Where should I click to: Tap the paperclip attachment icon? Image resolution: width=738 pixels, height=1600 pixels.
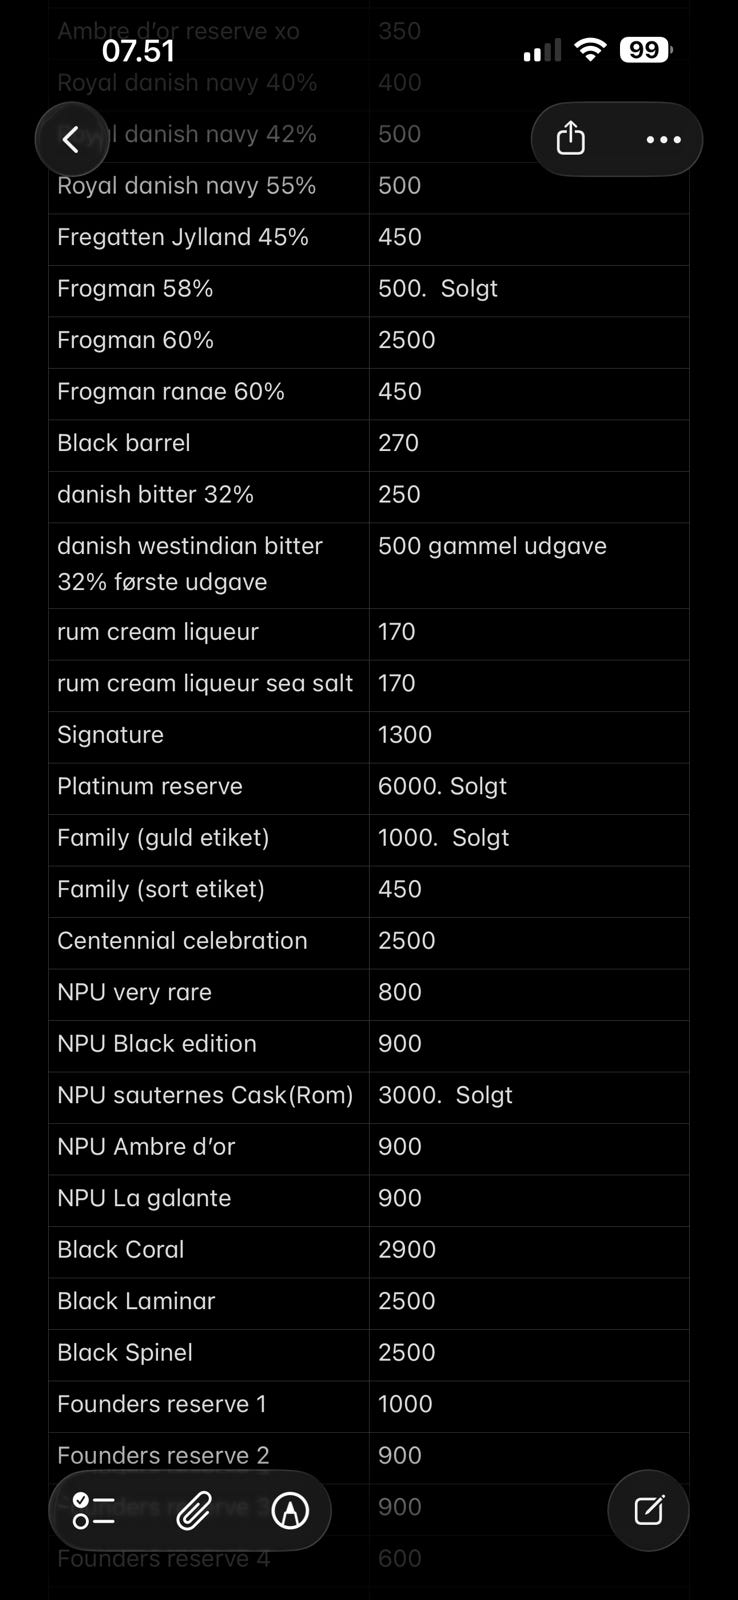coord(193,1510)
